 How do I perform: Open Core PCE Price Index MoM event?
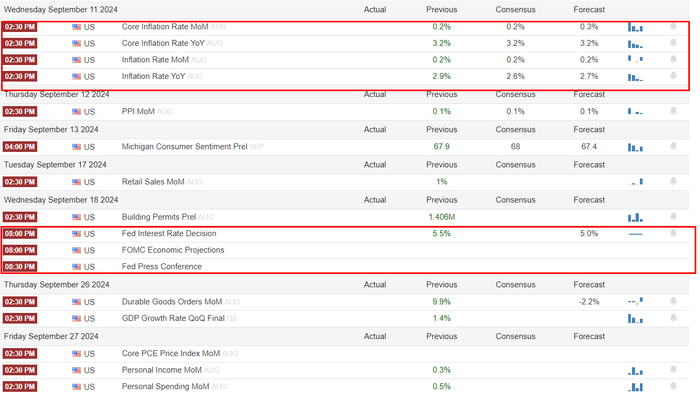(x=171, y=353)
